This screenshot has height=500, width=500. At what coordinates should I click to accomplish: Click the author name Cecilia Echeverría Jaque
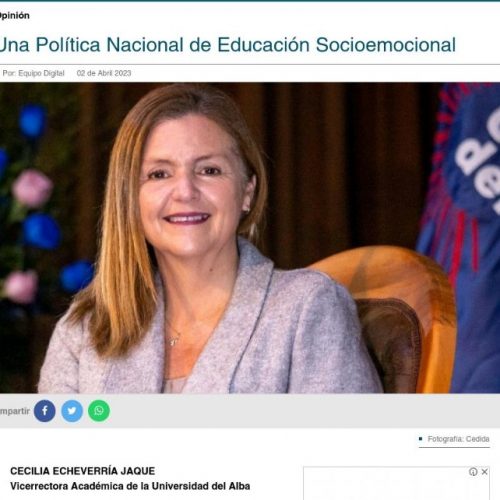click(x=83, y=471)
